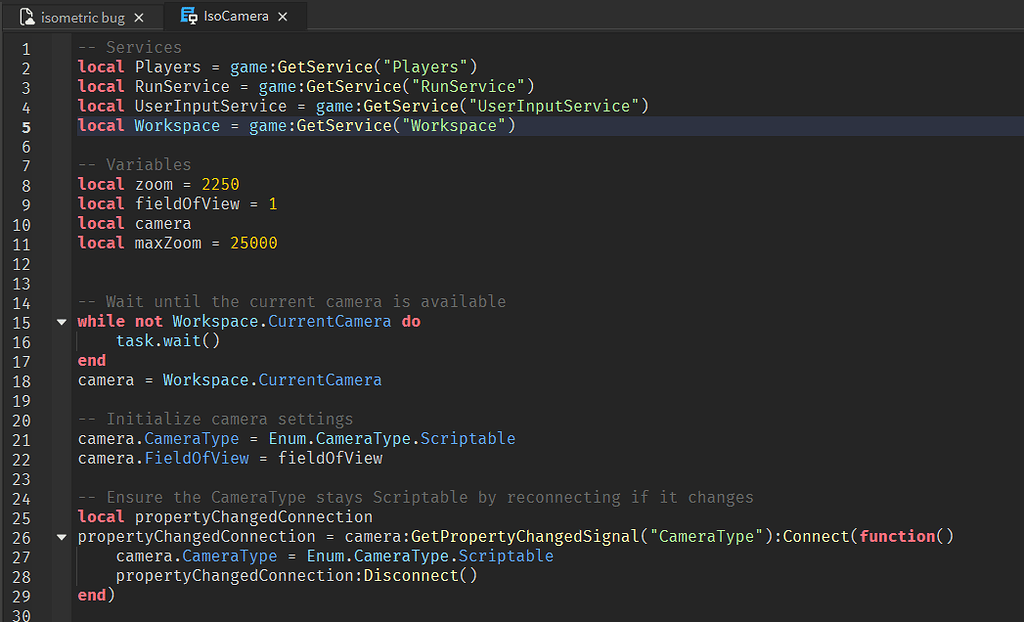Close the isometric bug tab
Viewport: 1024px width, 622px height.
coord(139,17)
